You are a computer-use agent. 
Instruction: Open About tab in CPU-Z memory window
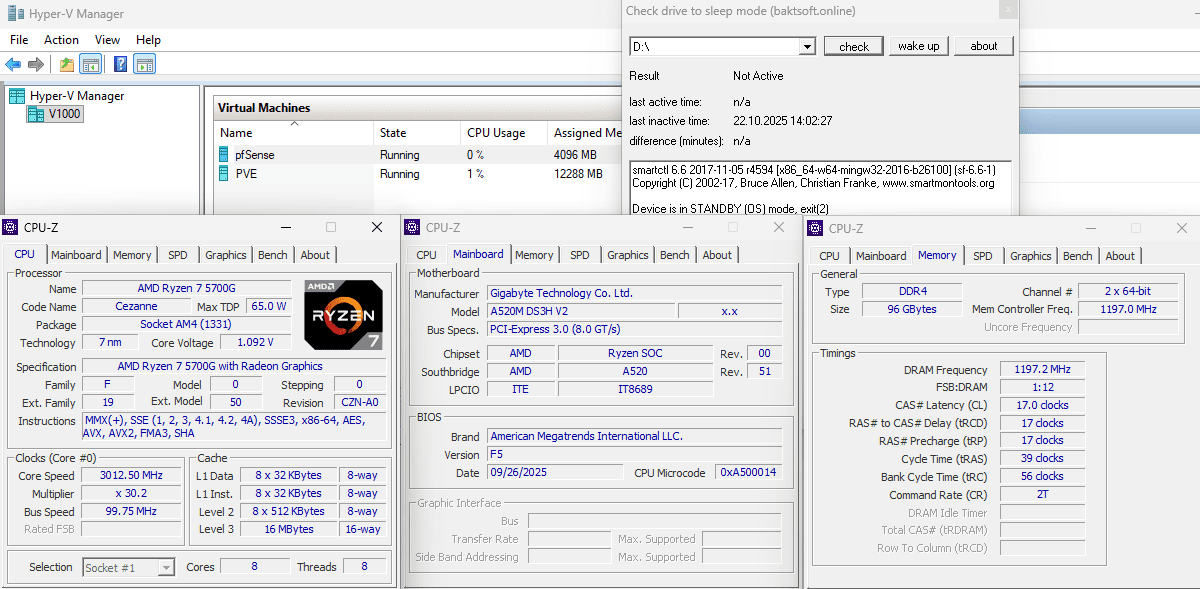click(1120, 256)
